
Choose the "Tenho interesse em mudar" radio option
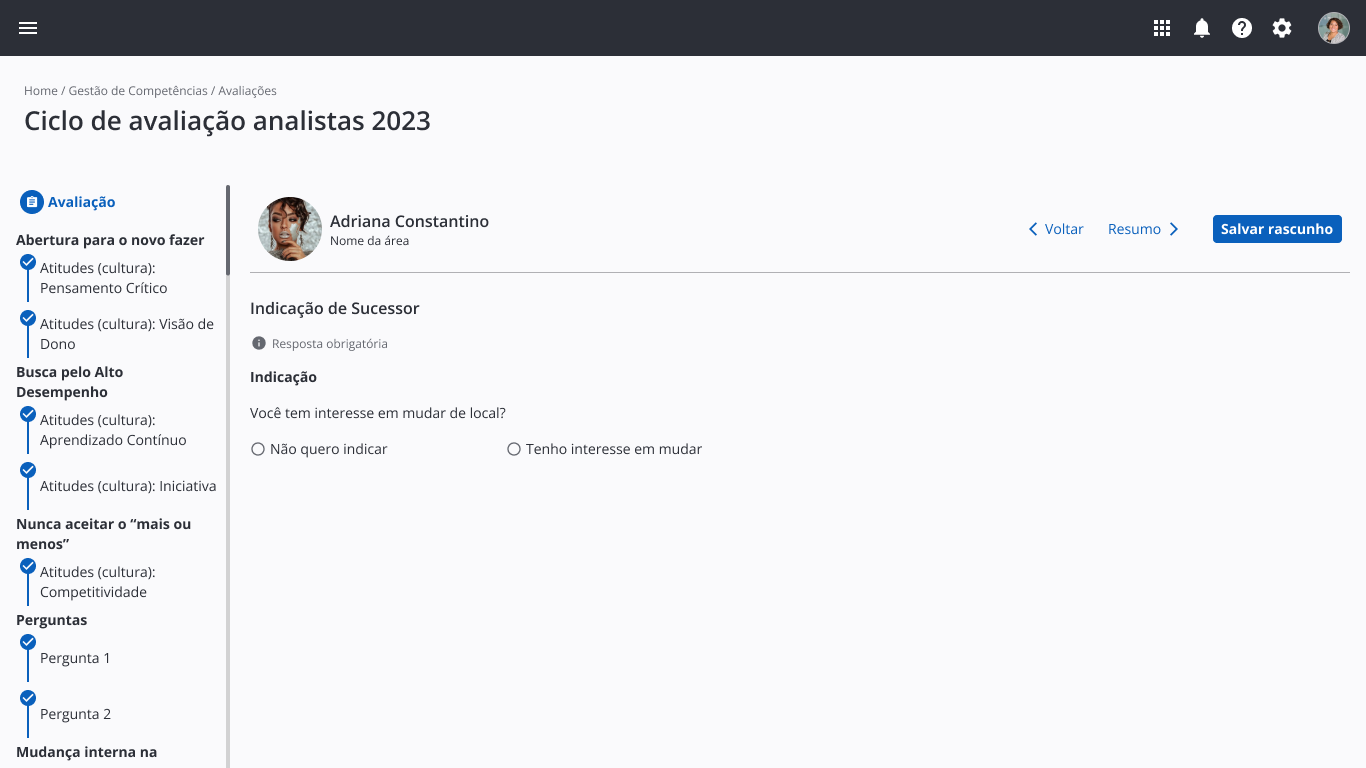514,450
